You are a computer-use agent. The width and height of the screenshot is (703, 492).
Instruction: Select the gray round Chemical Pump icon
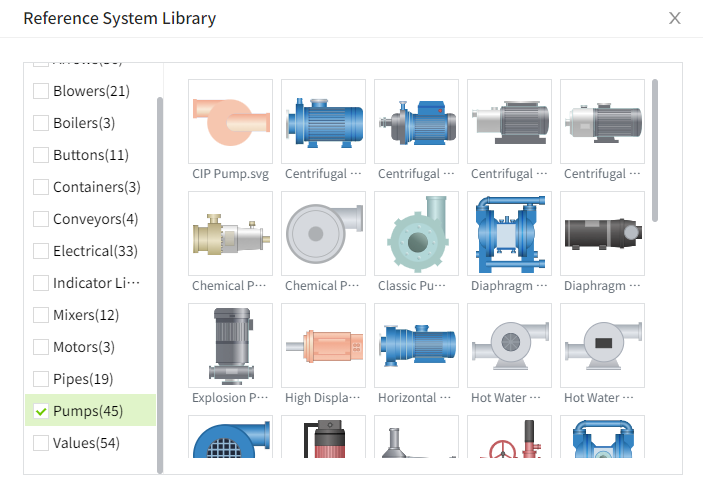323,233
